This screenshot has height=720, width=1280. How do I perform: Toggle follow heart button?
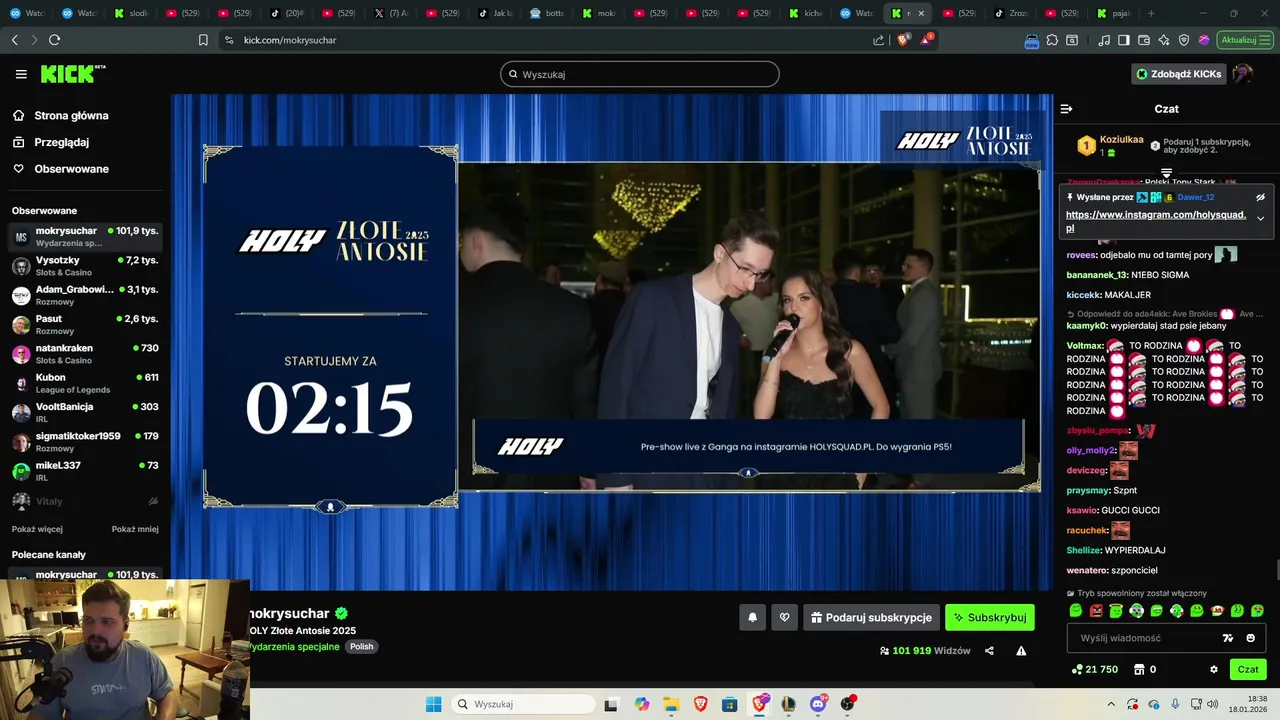(x=784, y=617)
